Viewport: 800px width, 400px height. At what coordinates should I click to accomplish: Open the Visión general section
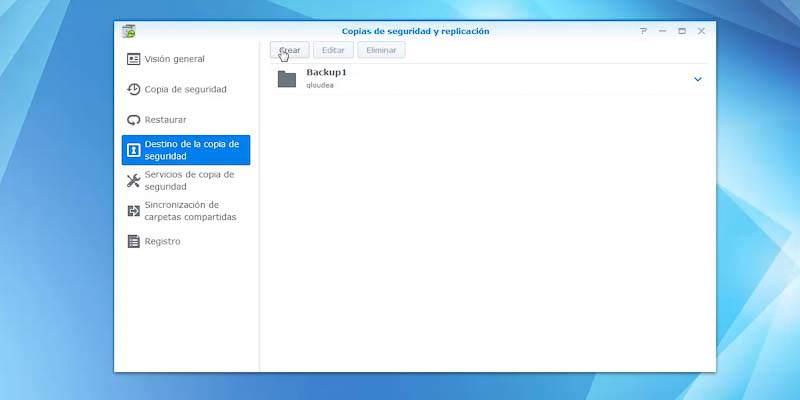click(186, 59)
